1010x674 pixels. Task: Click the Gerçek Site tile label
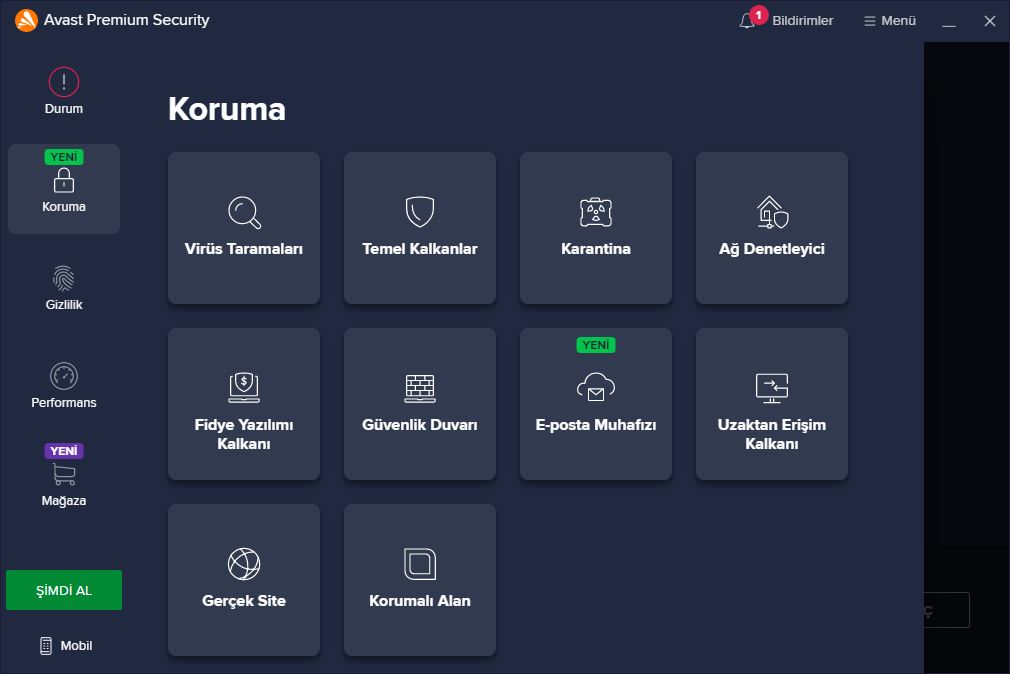coord(244,601)
